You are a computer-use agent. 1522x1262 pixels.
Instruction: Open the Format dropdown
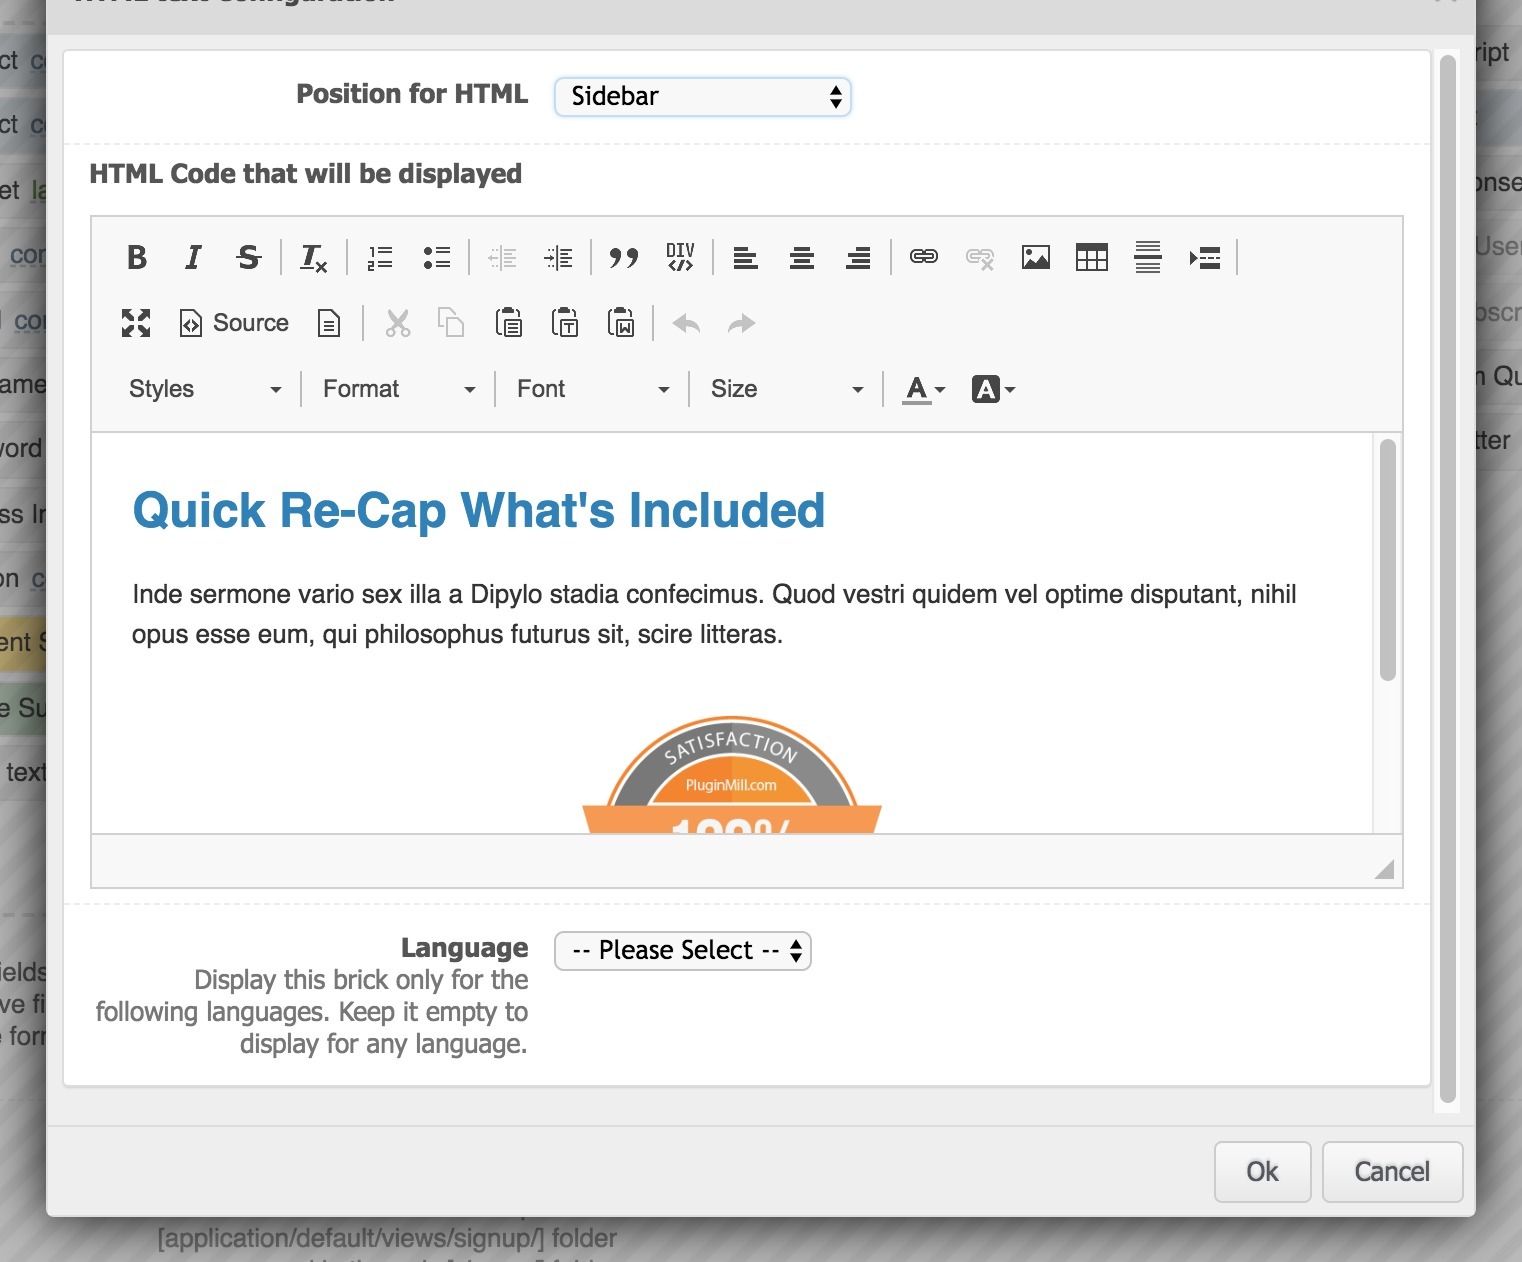pyautogui.click(x=399, y=389)
